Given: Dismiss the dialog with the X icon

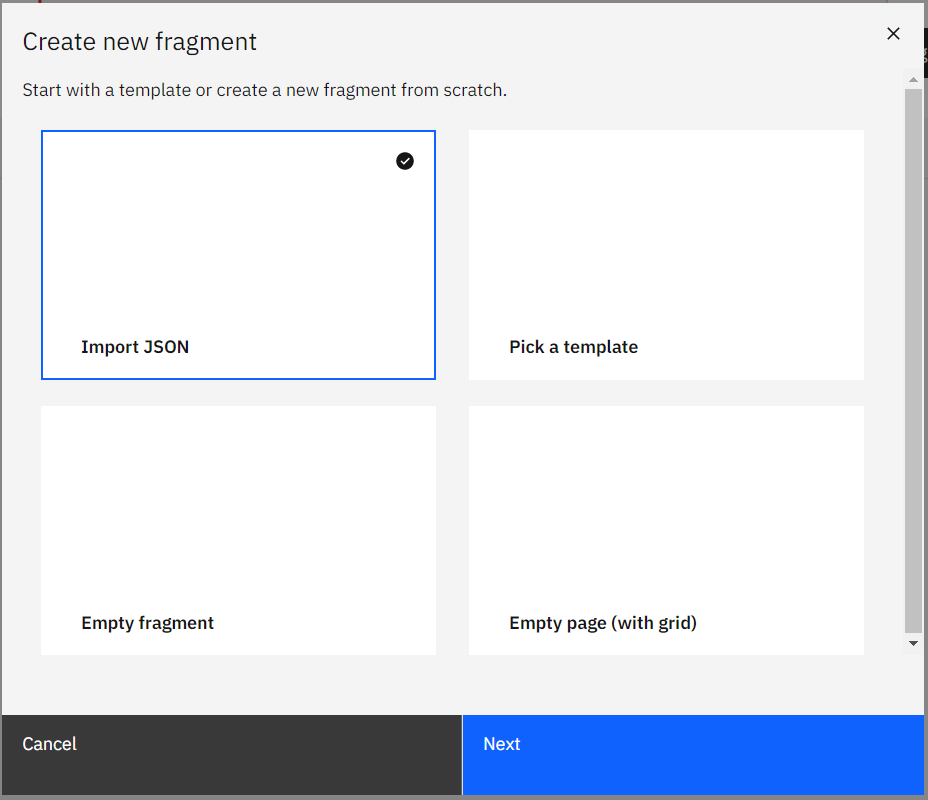Looking at the screenshot, I should (x=893, y=33).
